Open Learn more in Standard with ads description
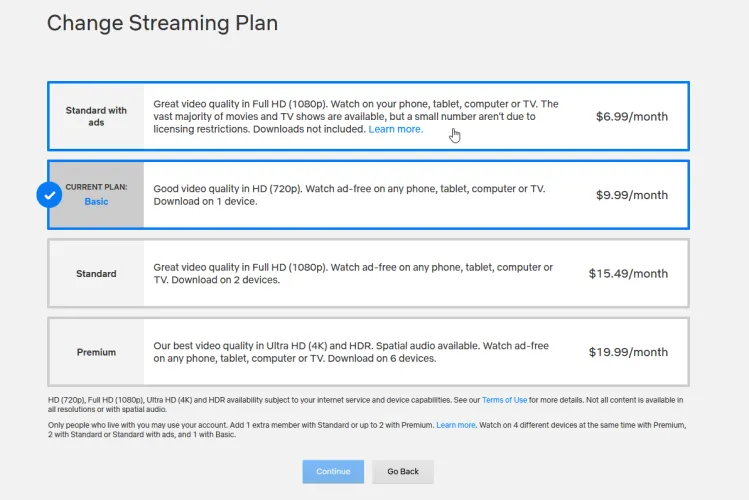This screenshot has height=500, width=749. (395, 129)
